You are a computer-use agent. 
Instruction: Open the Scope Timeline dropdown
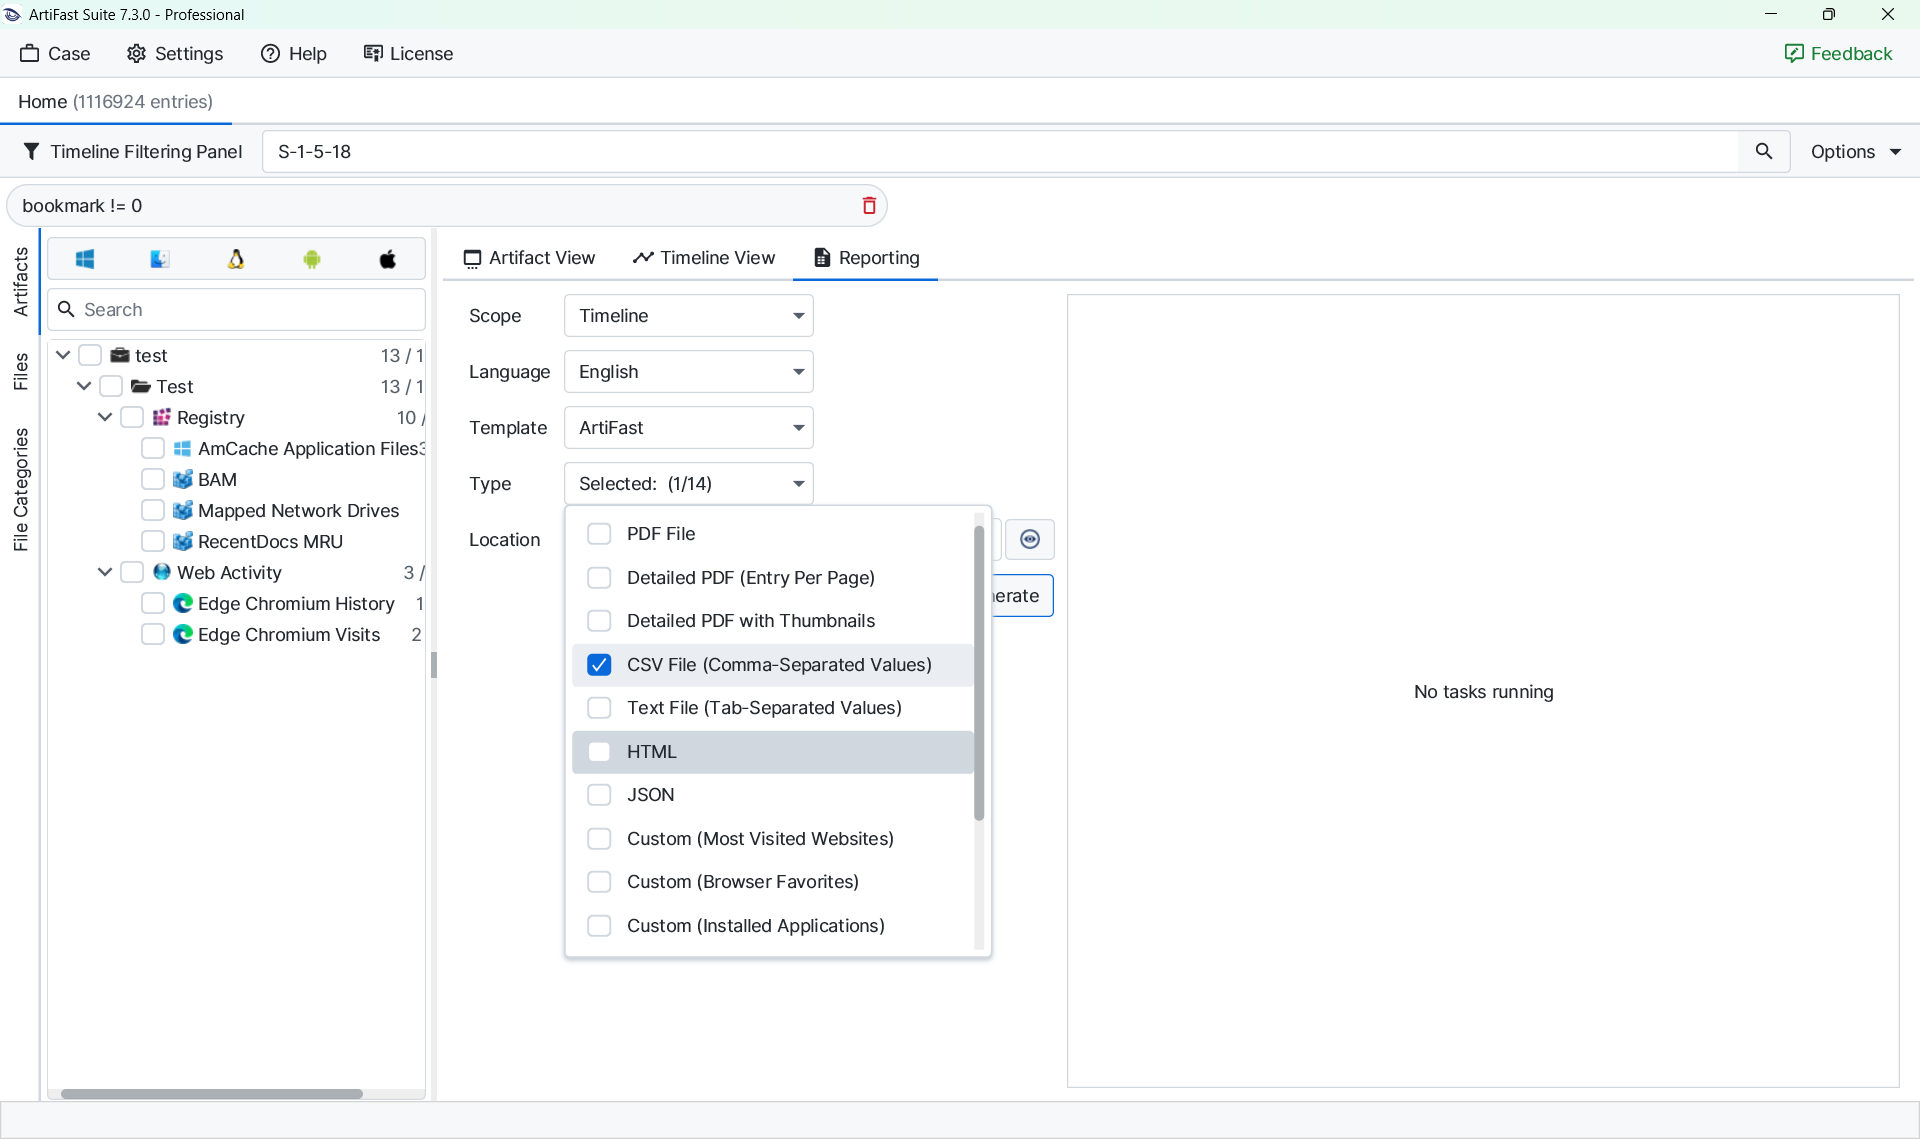(688, 316)
